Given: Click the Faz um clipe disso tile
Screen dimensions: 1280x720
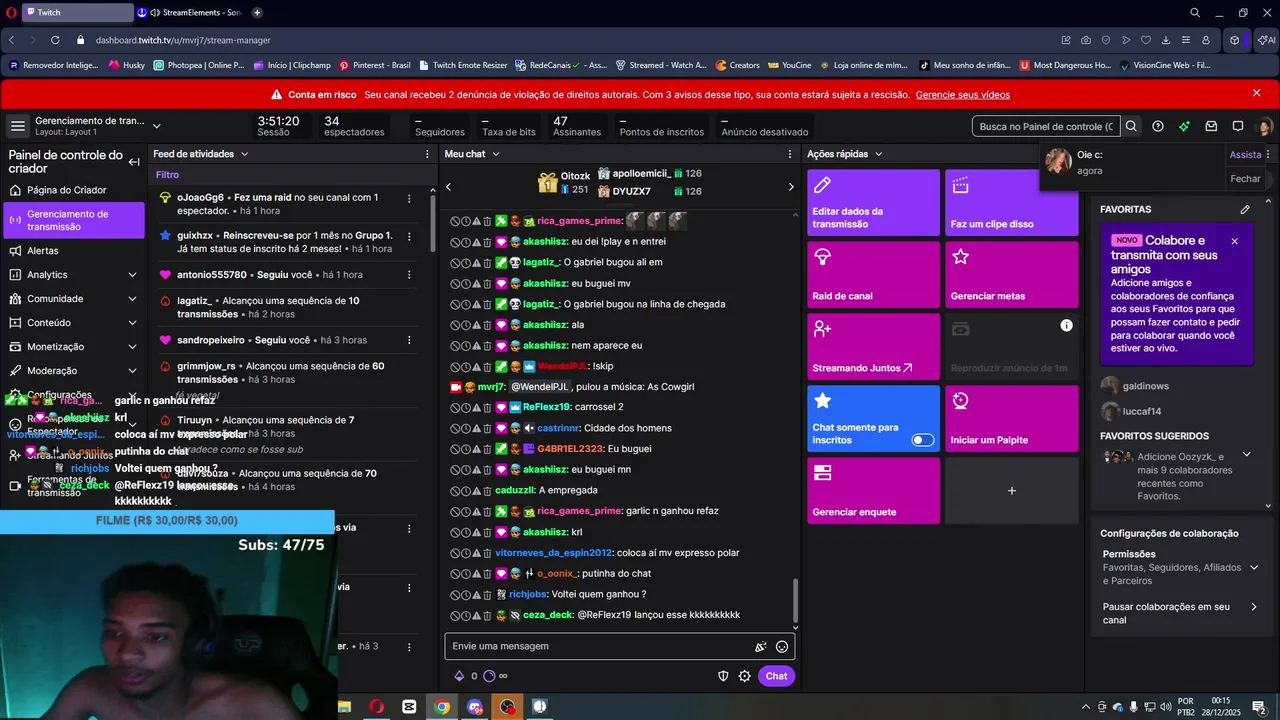Looking at the screenshot, I should coord(1012,202).
